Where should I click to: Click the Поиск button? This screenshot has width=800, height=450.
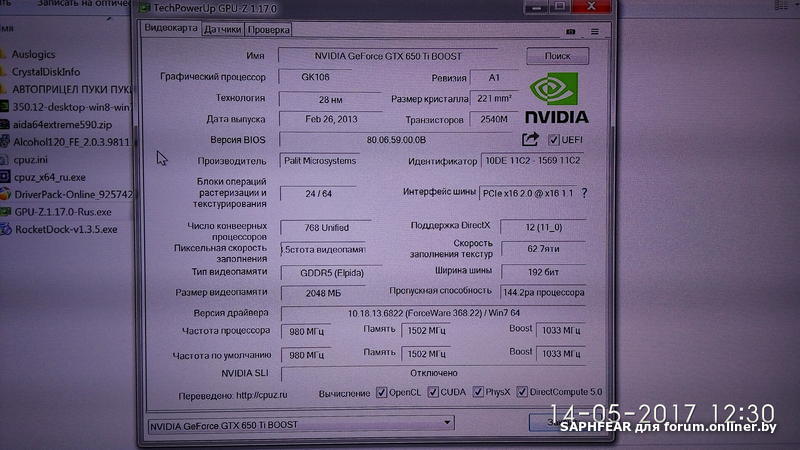(x=557, y=56)
